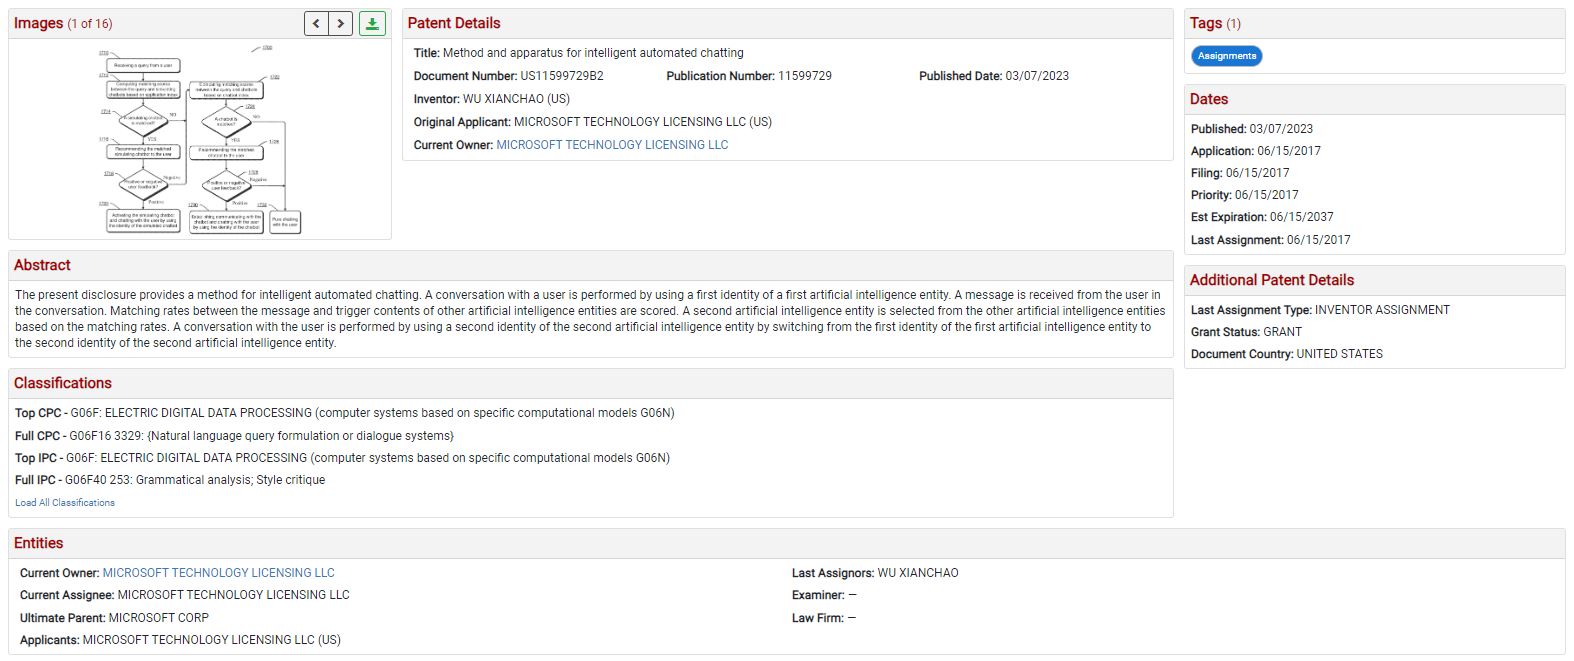Select the Entities section heading
1574x661 pixels.
click(39, 543)
